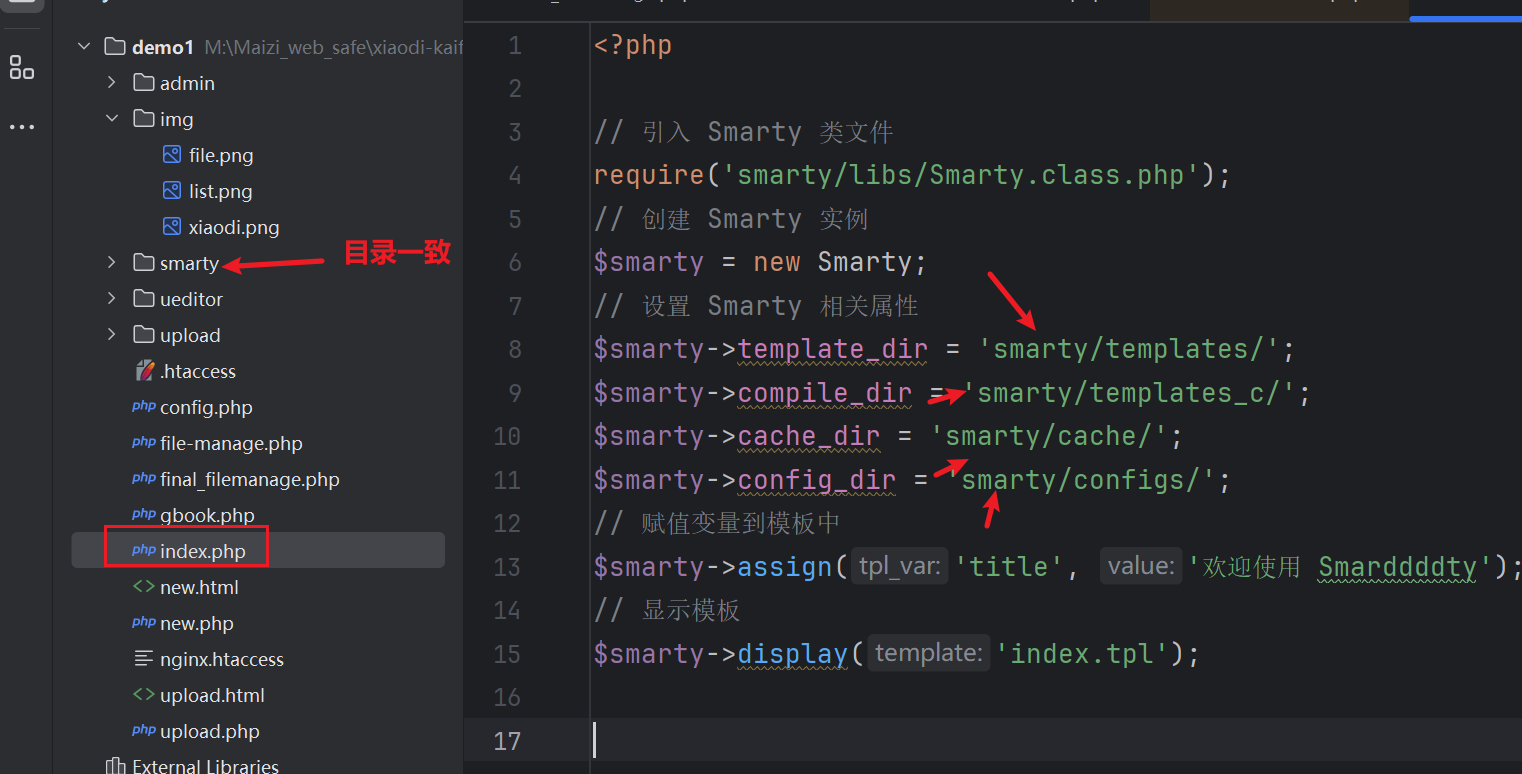Image resolution: width=1522 pixels, height=774 pixels.
Task: Select xiaodi.png in project tree
Action: pos(234,228)
